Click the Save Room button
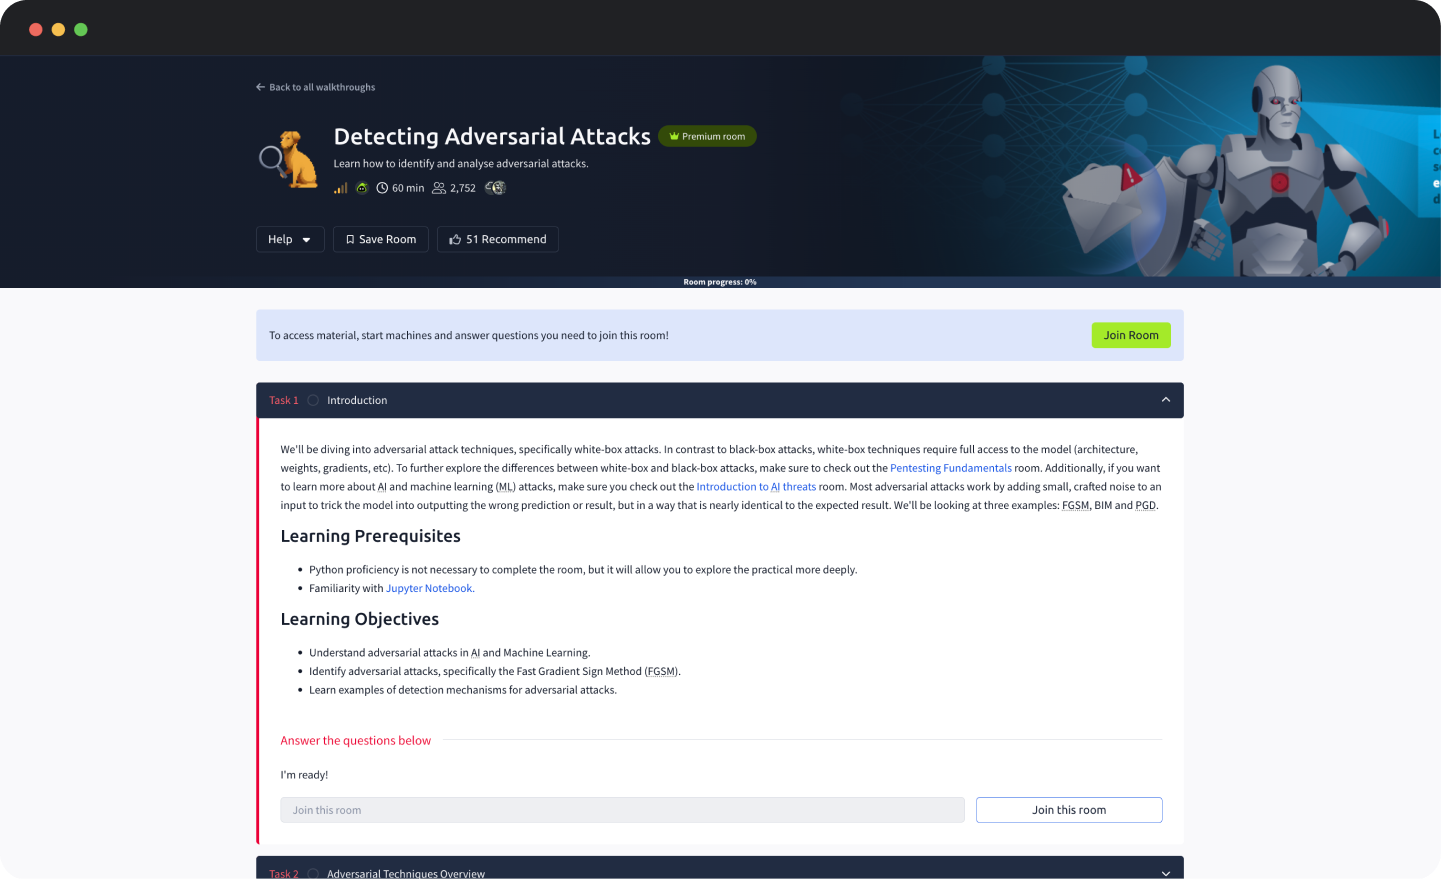Screen dimensions: 1441x880 point(381,240)
